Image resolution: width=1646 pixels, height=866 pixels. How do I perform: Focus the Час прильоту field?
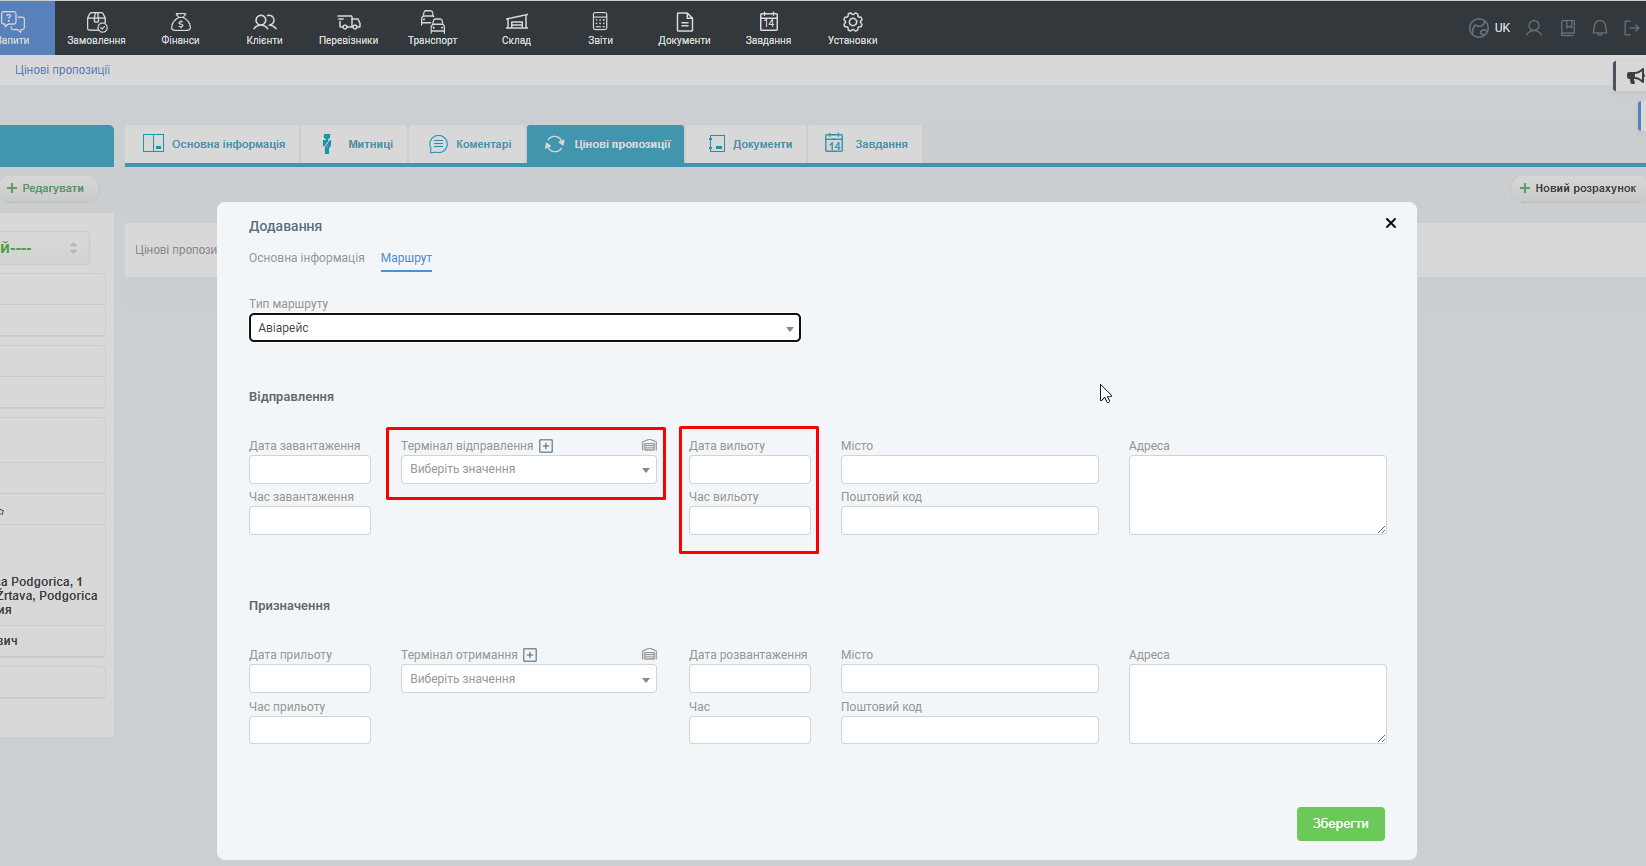(x=310, y=730)
